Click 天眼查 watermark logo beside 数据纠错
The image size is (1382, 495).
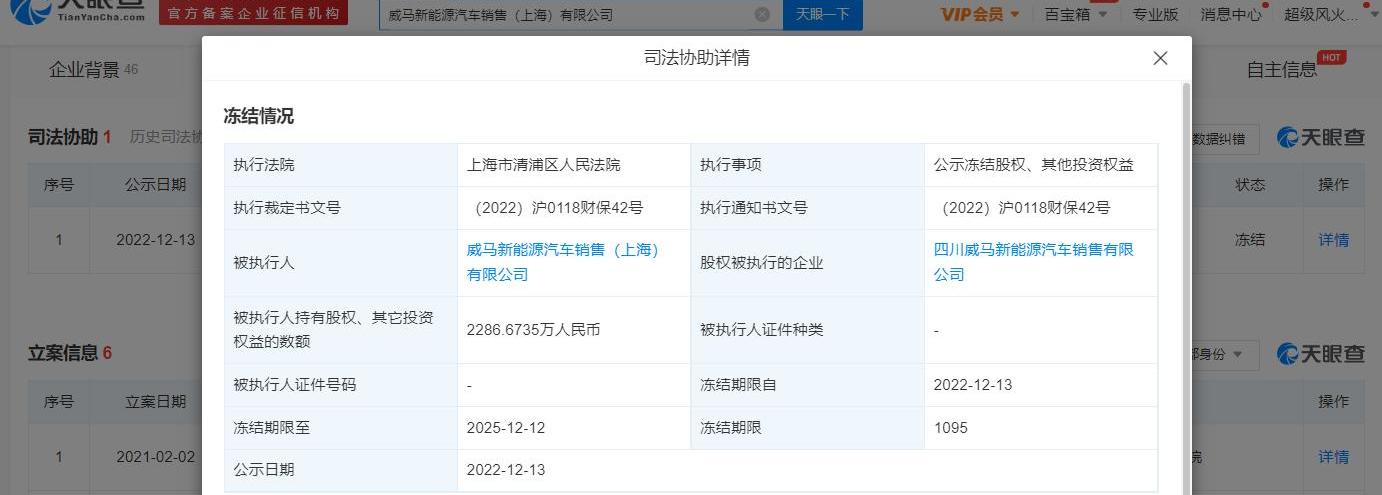click(x=1321, y=138)
